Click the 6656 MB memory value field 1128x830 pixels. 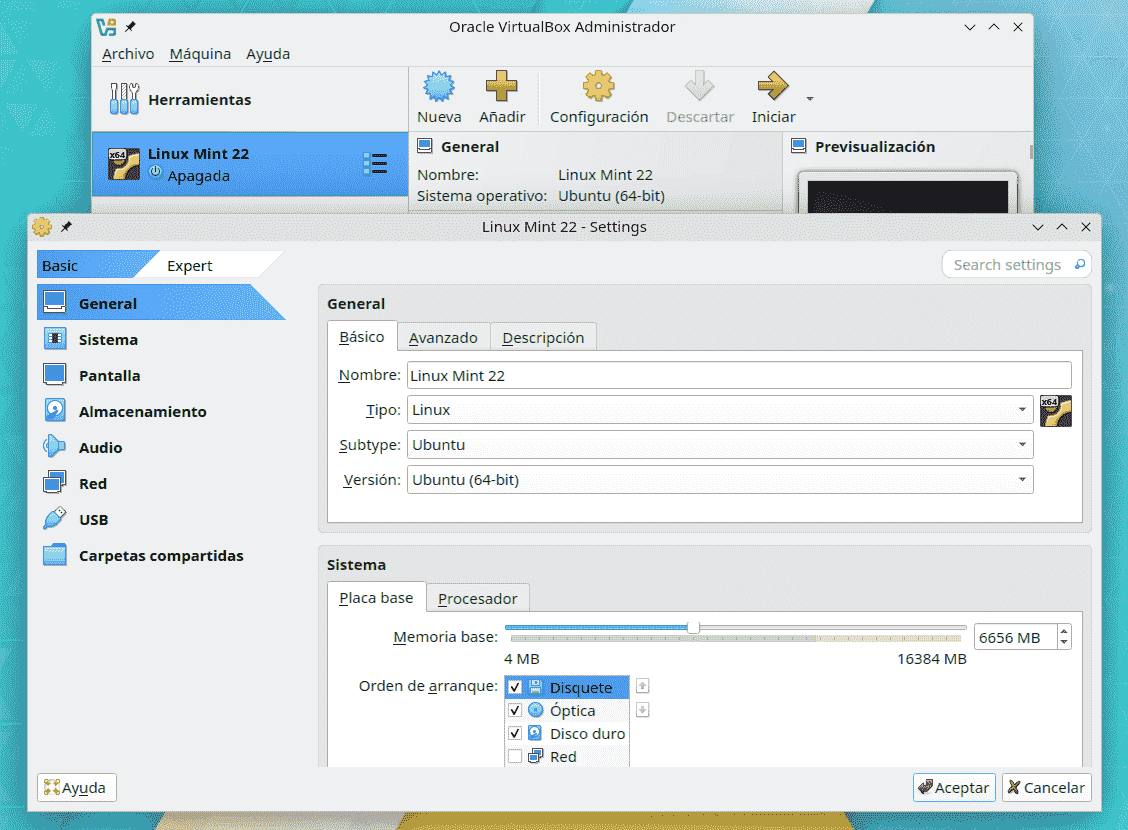point(1014,637)
